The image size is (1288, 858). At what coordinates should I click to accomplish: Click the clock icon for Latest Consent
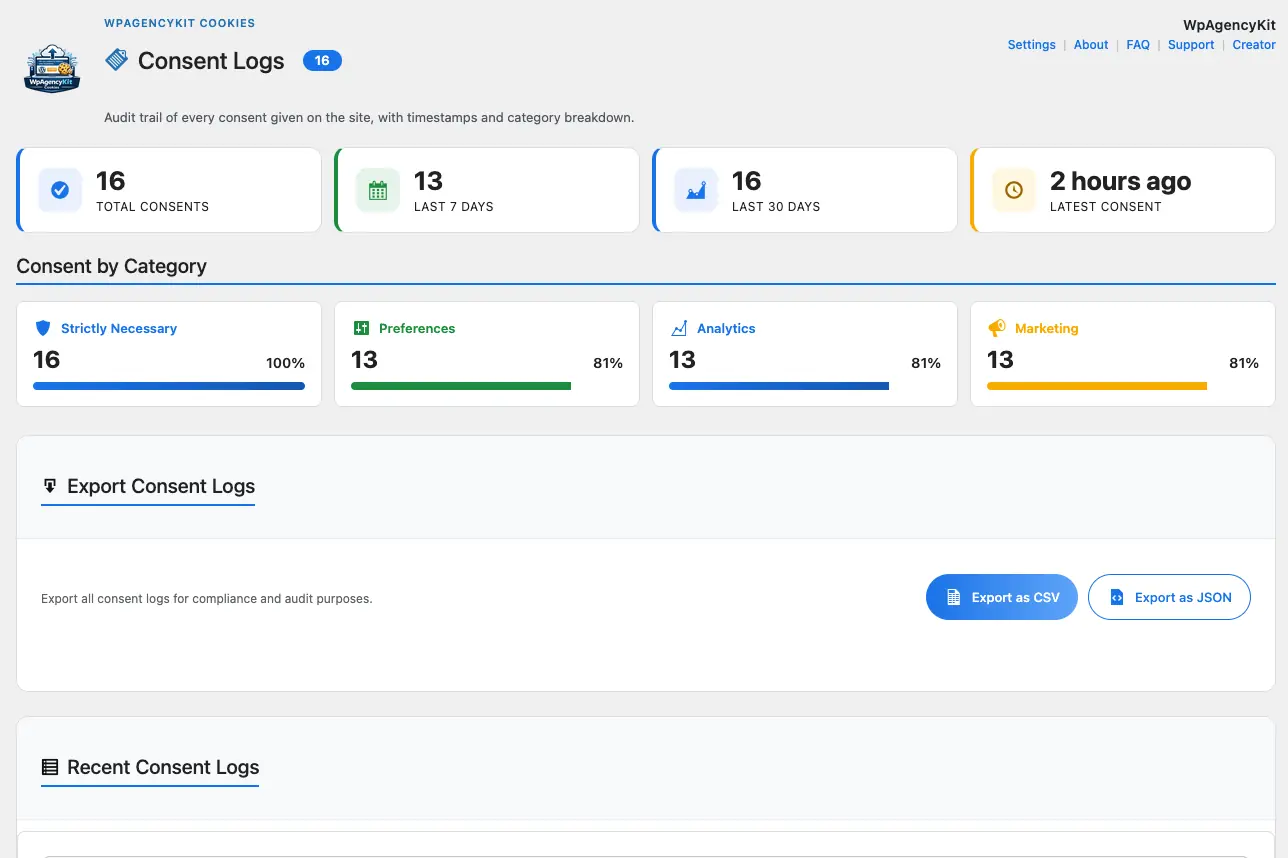tap(1014, 190)
